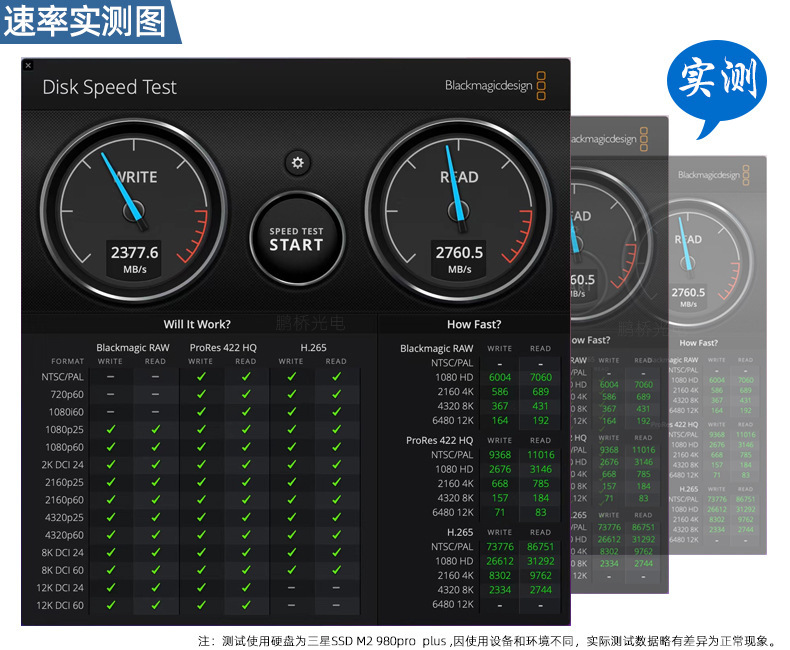This screenshot has width=790, height=650.
Task: Click ProRes 422 HQ 4320 8K write value 157
Action: tap(500, 498)
